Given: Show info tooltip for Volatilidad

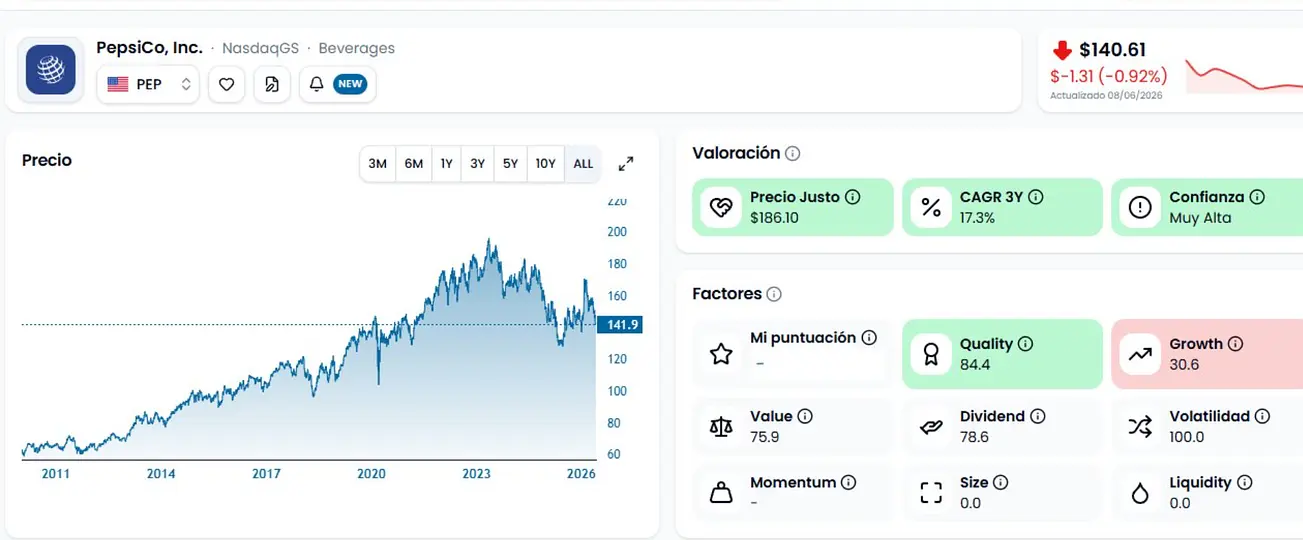Looking at the screenshot, I should (x=1263, y=416).
